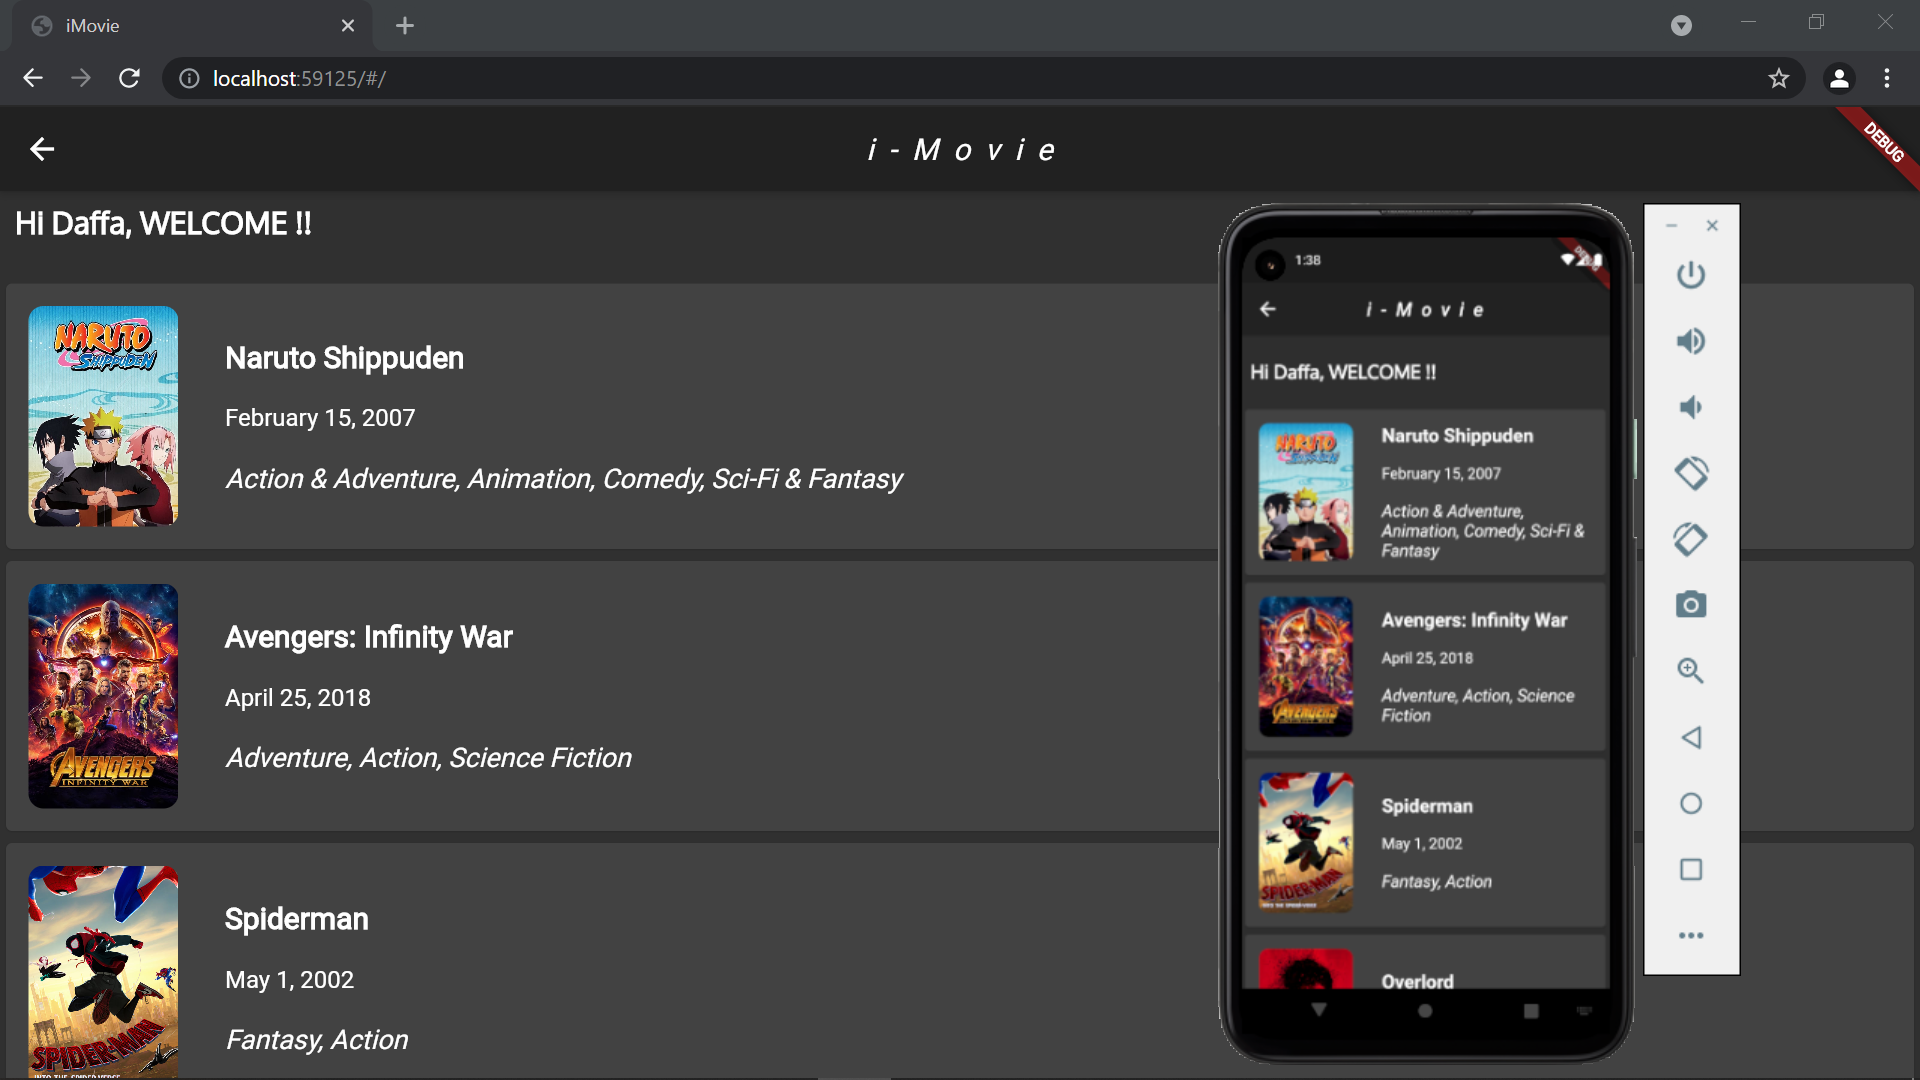Click the emulator zoom magnifier icon
Viewport: 1920px width, 1080px height.
1690,671
